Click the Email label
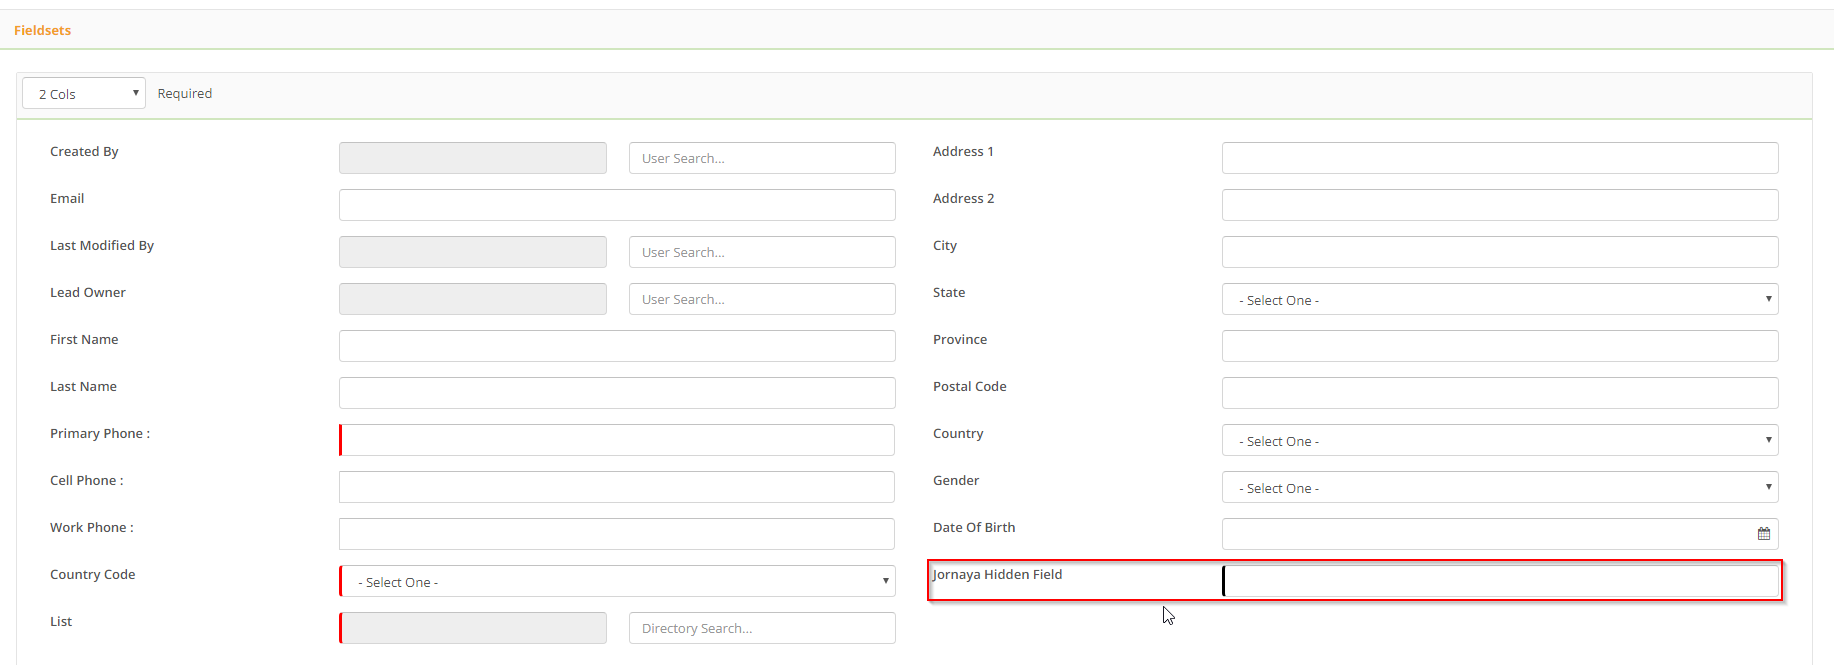 click(67, 198)
